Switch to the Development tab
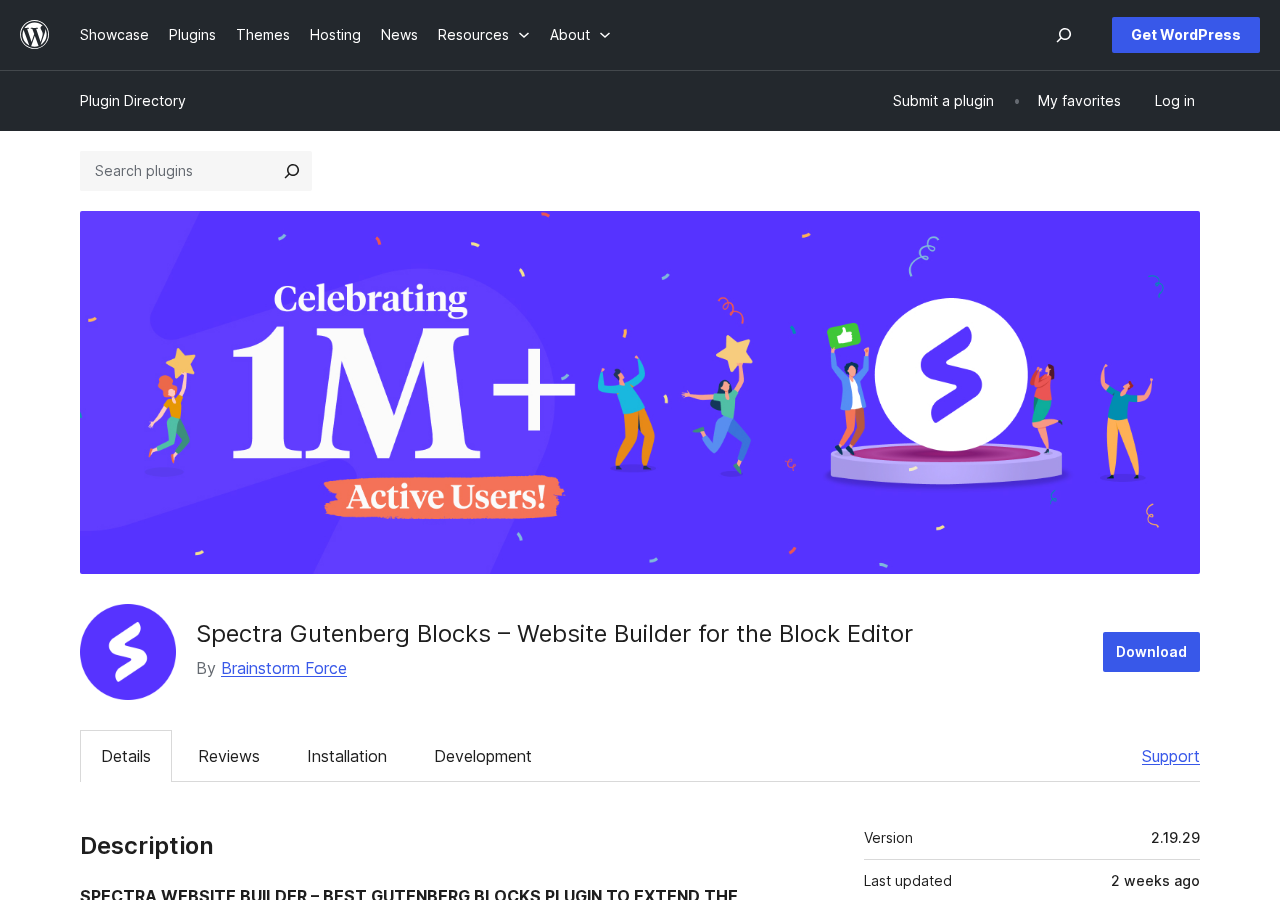This screenshot has width=1280, height=900. [x=483, y=756]
